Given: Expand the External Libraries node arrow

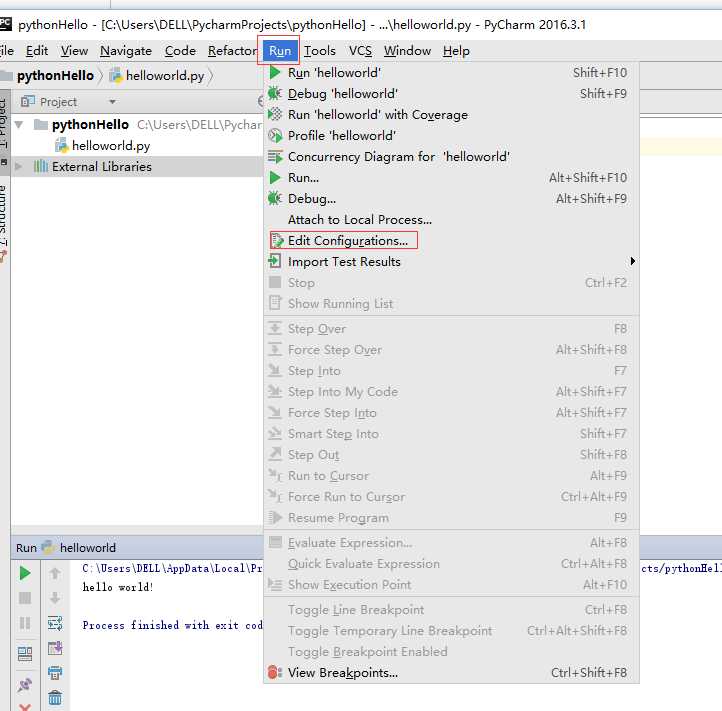Looking at the screenshot, I should point(19,166).
